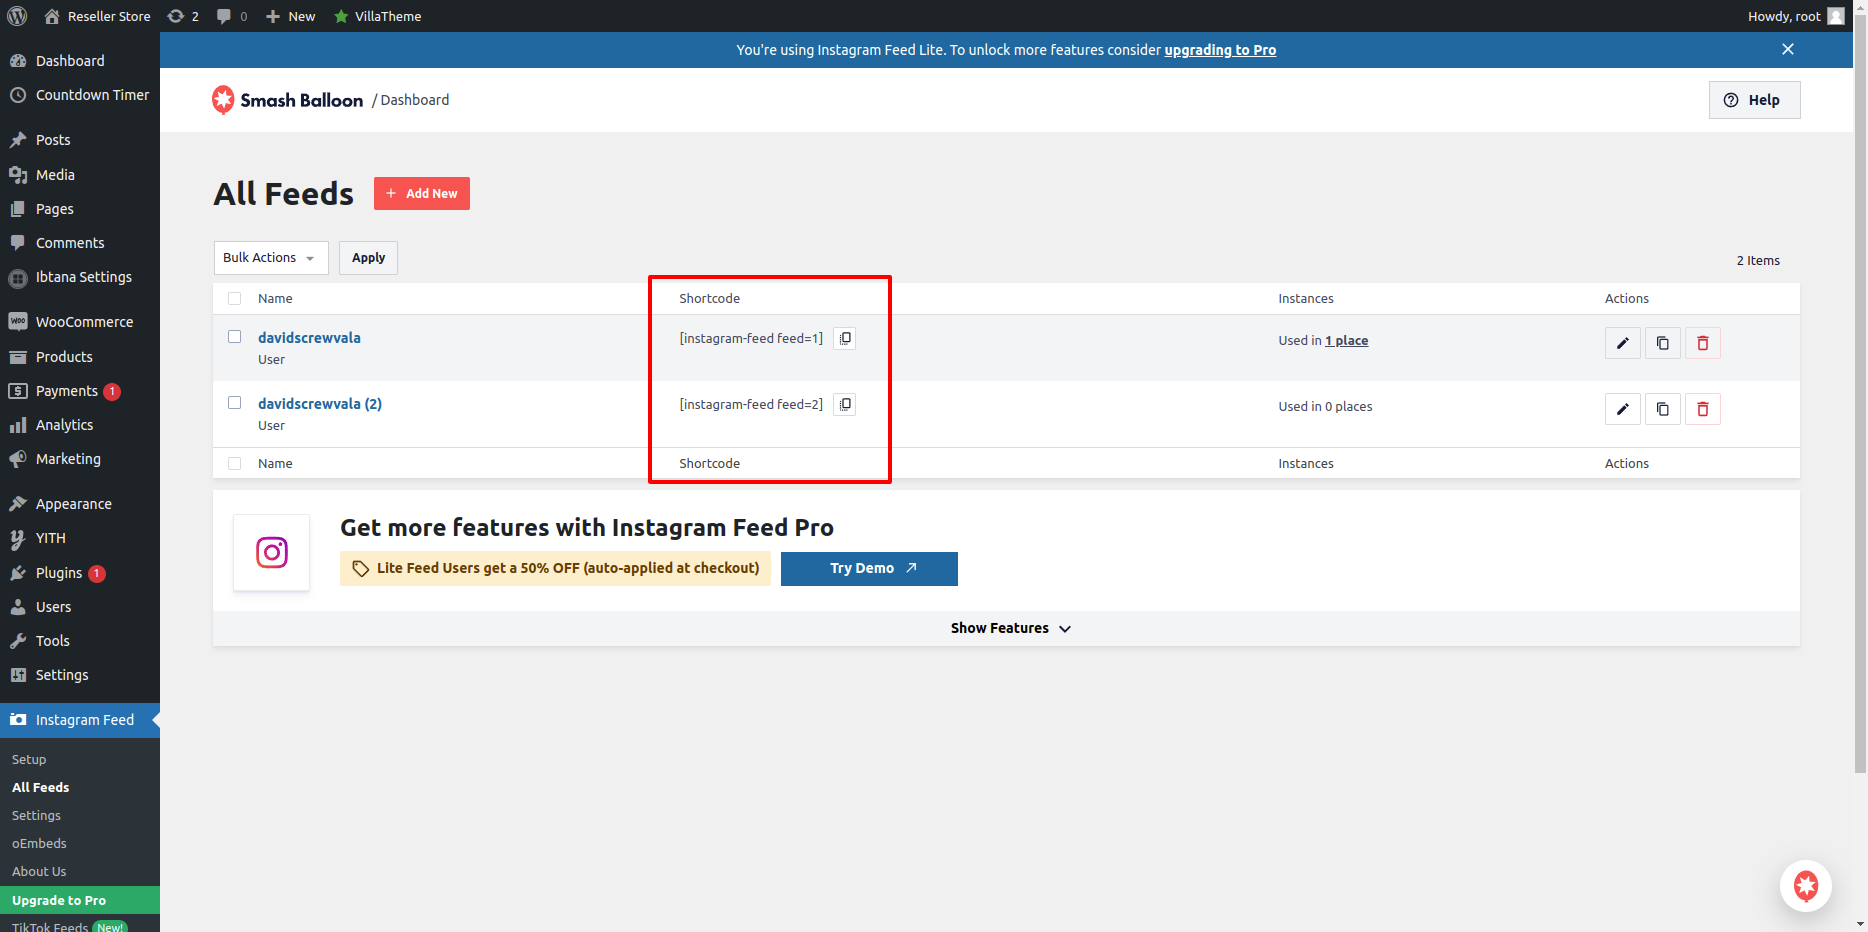The width and height of the screenshot is (1868, 932).
Task: Toggle the select-all checkbox in table header
Action: pos(235,298)
